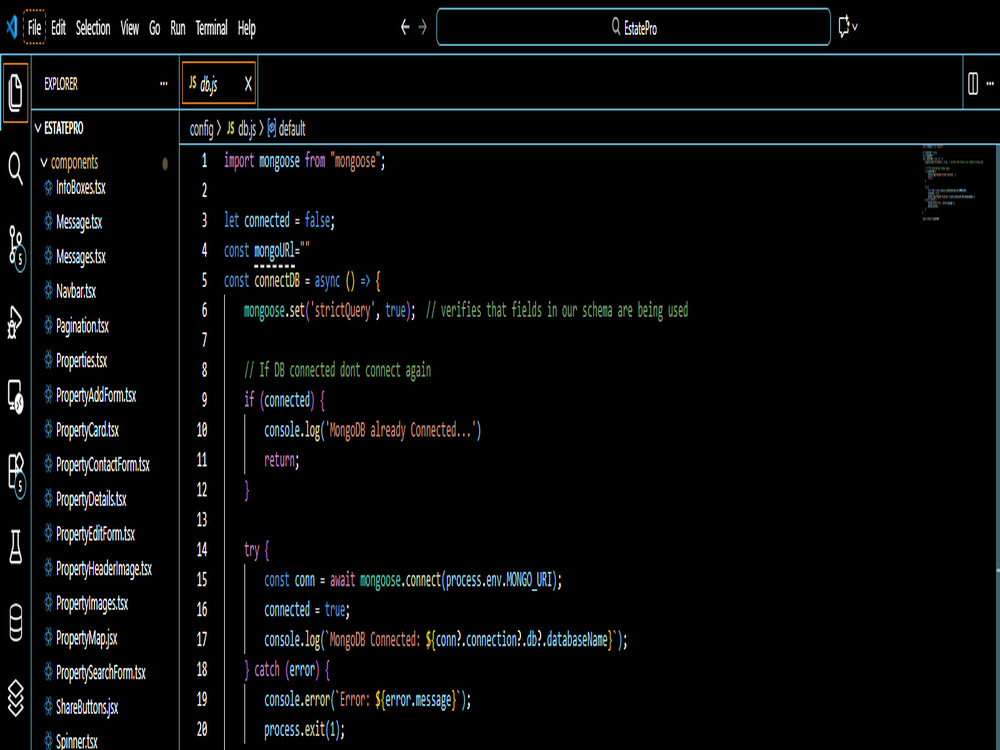The image size is (1000, 750).
Task: Click line number 14 in the gutter
Action: tap(202, 549)
